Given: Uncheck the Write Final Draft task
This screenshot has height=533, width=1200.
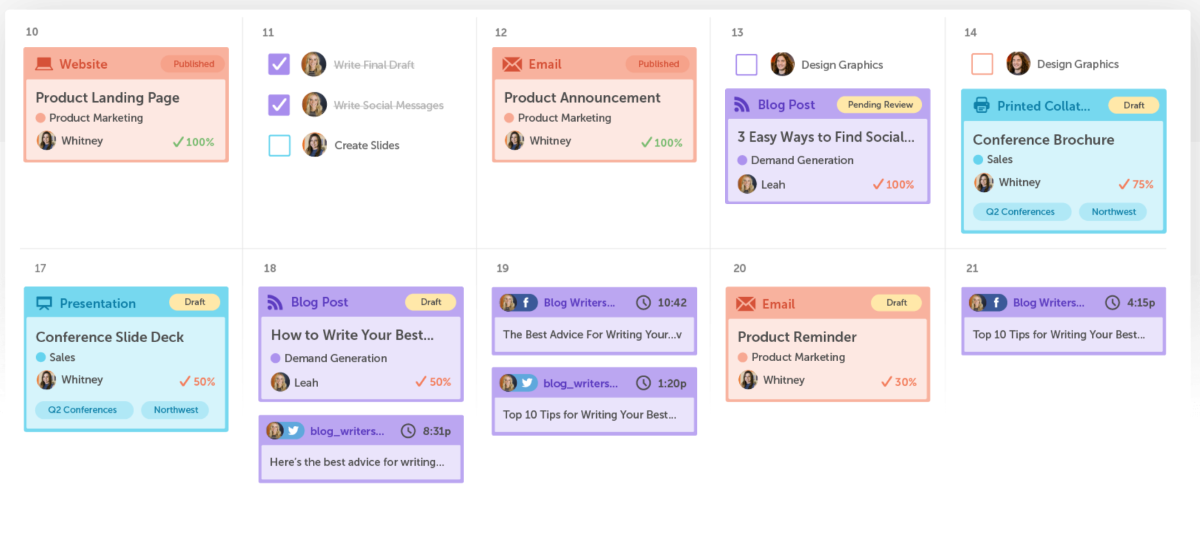Looking at the screenshot, I should coord(279,64).
